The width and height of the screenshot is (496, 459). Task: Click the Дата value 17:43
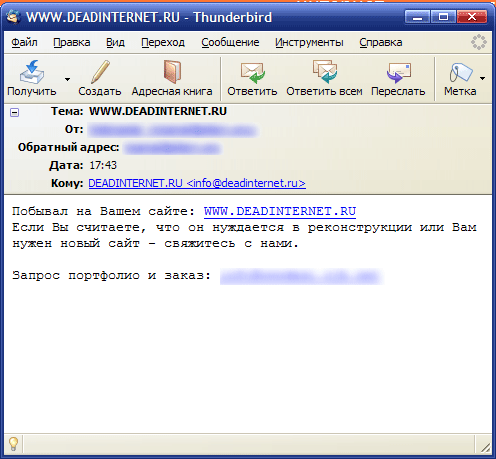[x=103, y=165]
